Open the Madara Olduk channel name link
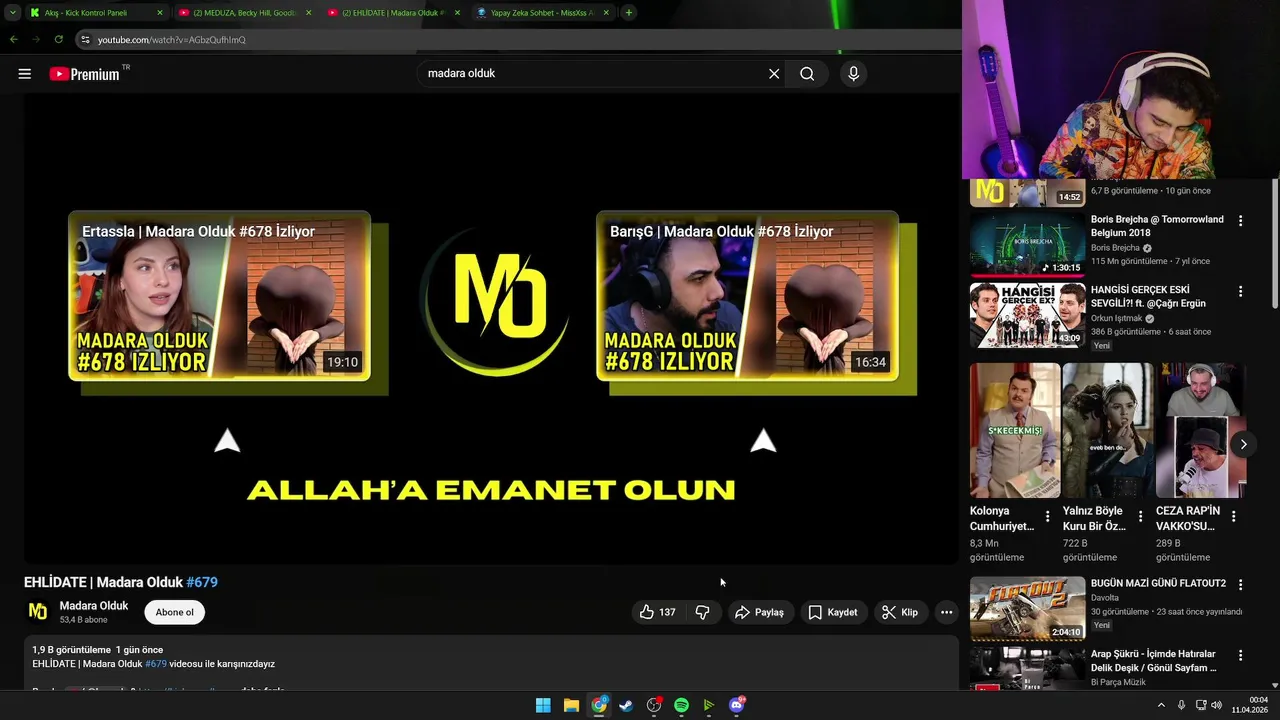Screen dimensions: 1280x720 pos(93,605)
